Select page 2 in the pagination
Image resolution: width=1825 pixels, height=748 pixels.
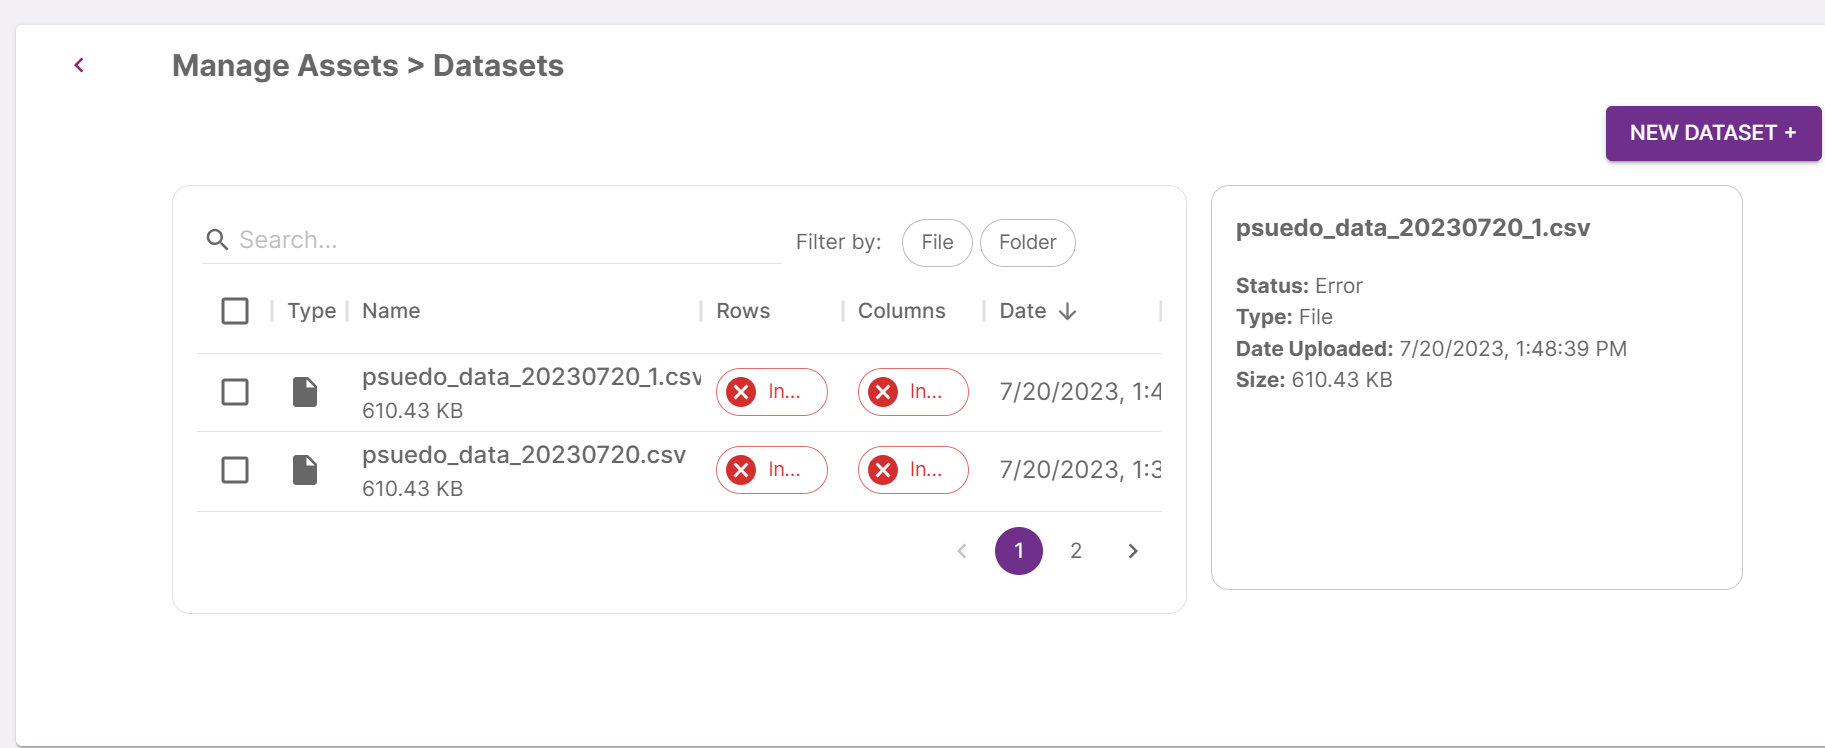(x=1076, y=550)
